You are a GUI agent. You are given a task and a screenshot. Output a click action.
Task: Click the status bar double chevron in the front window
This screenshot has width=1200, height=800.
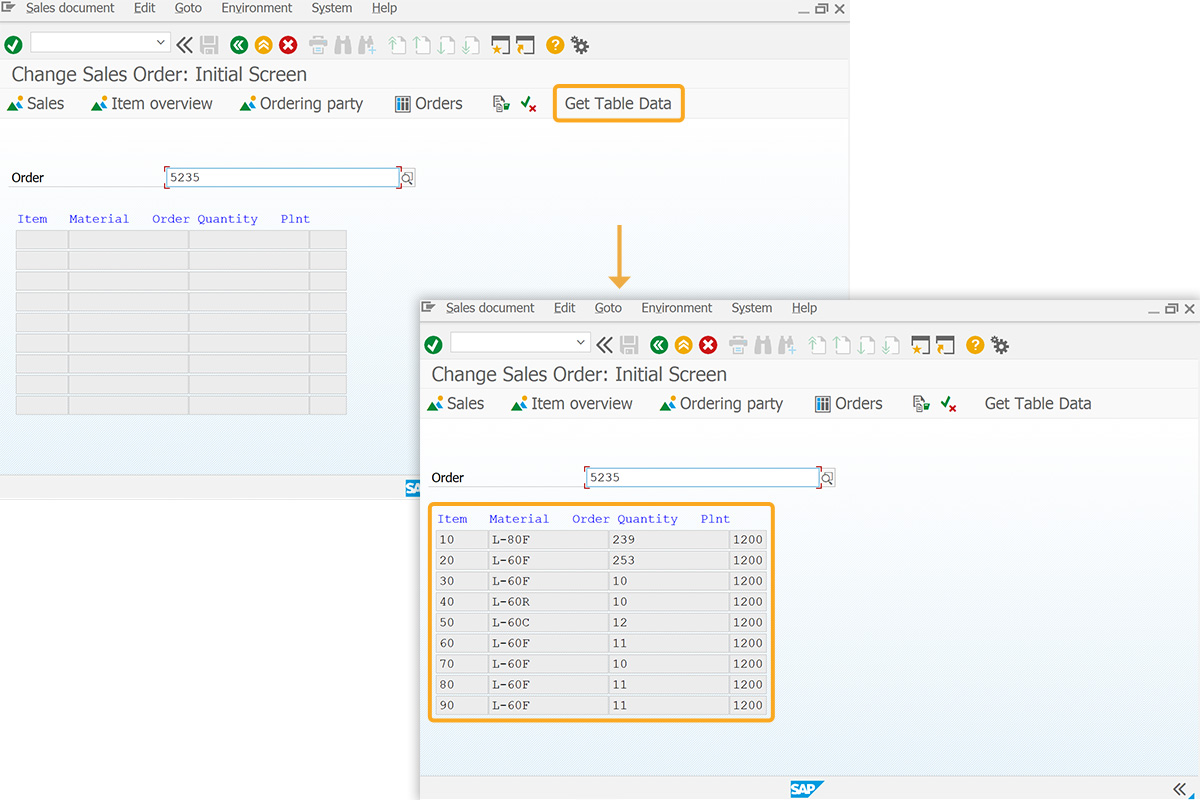(x=1180, y=788)
